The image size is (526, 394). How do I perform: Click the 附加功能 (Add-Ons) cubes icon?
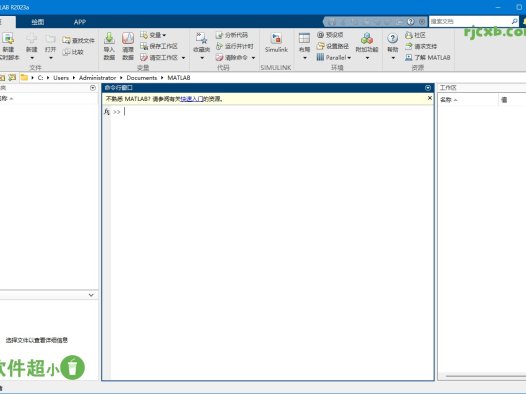pyautogui.click(x=367, y=38)
